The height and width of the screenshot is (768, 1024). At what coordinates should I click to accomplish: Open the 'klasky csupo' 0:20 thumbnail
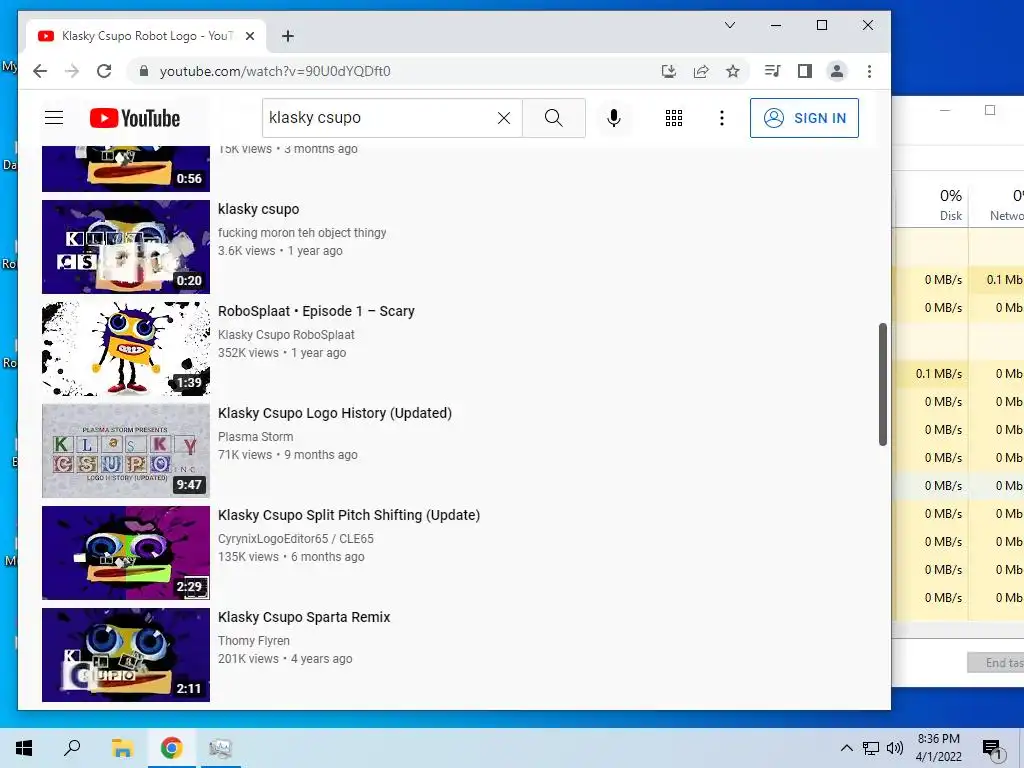coord(126,247)
